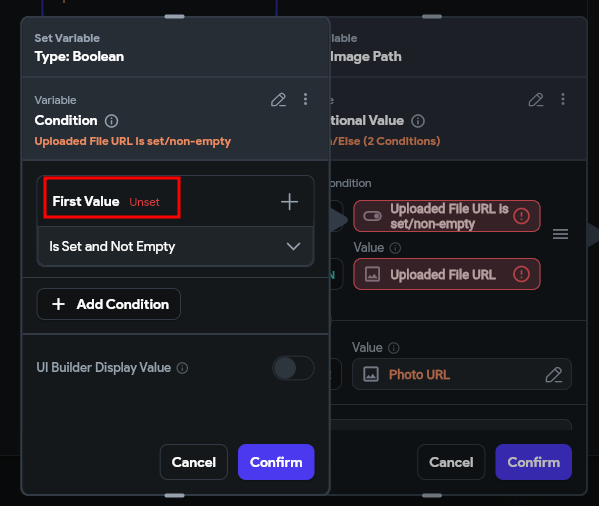Click the chevron arrow in the operator dropdown
Screen dimensions: 599x506
pyautogui.click(x=293, y=246)
